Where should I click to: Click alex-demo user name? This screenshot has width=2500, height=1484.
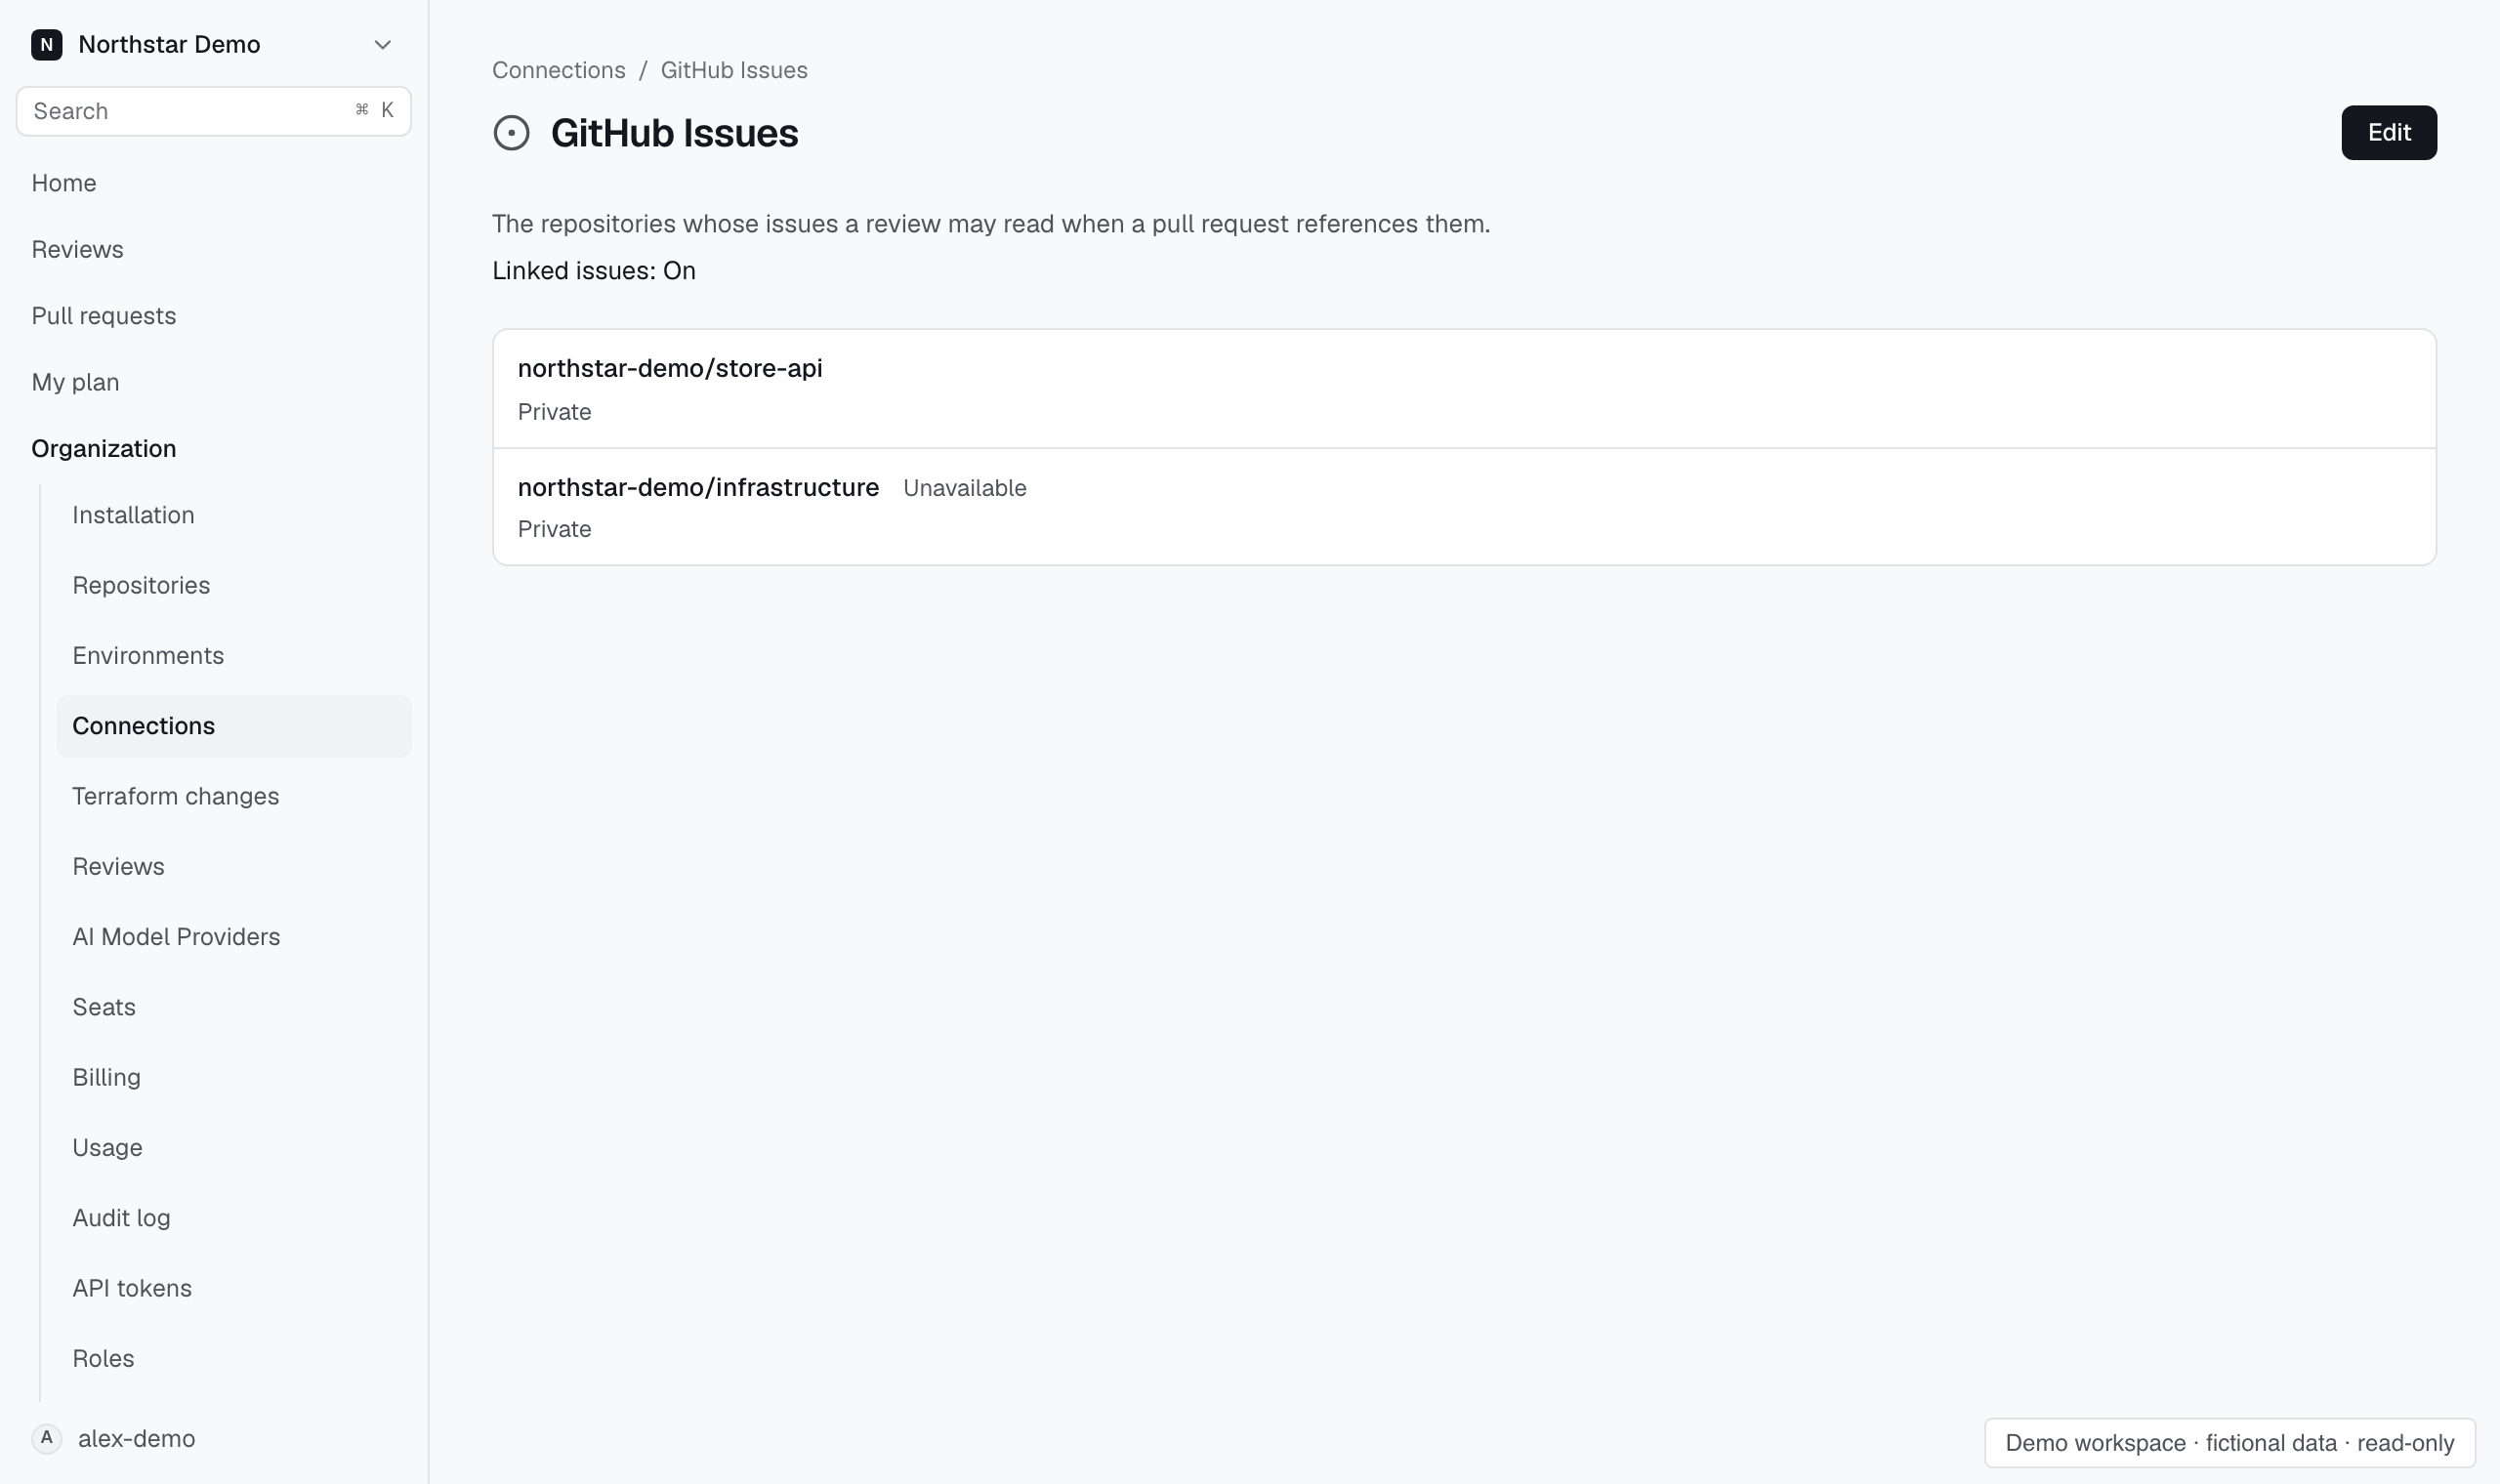pyautogui.click(x=137, y=1439)
